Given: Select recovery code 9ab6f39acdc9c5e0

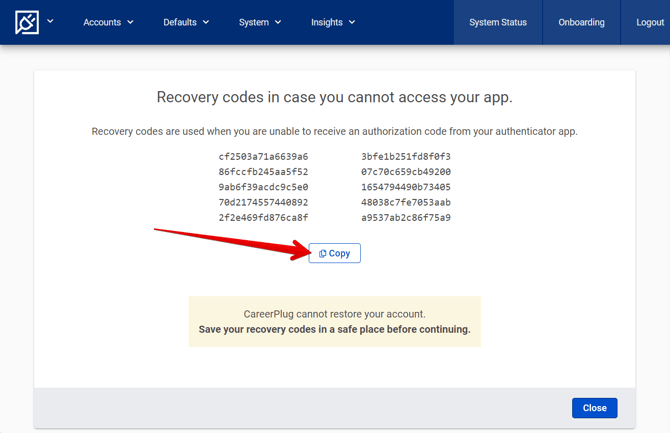Looking at the screenshot, I should (x=263, y=187).
